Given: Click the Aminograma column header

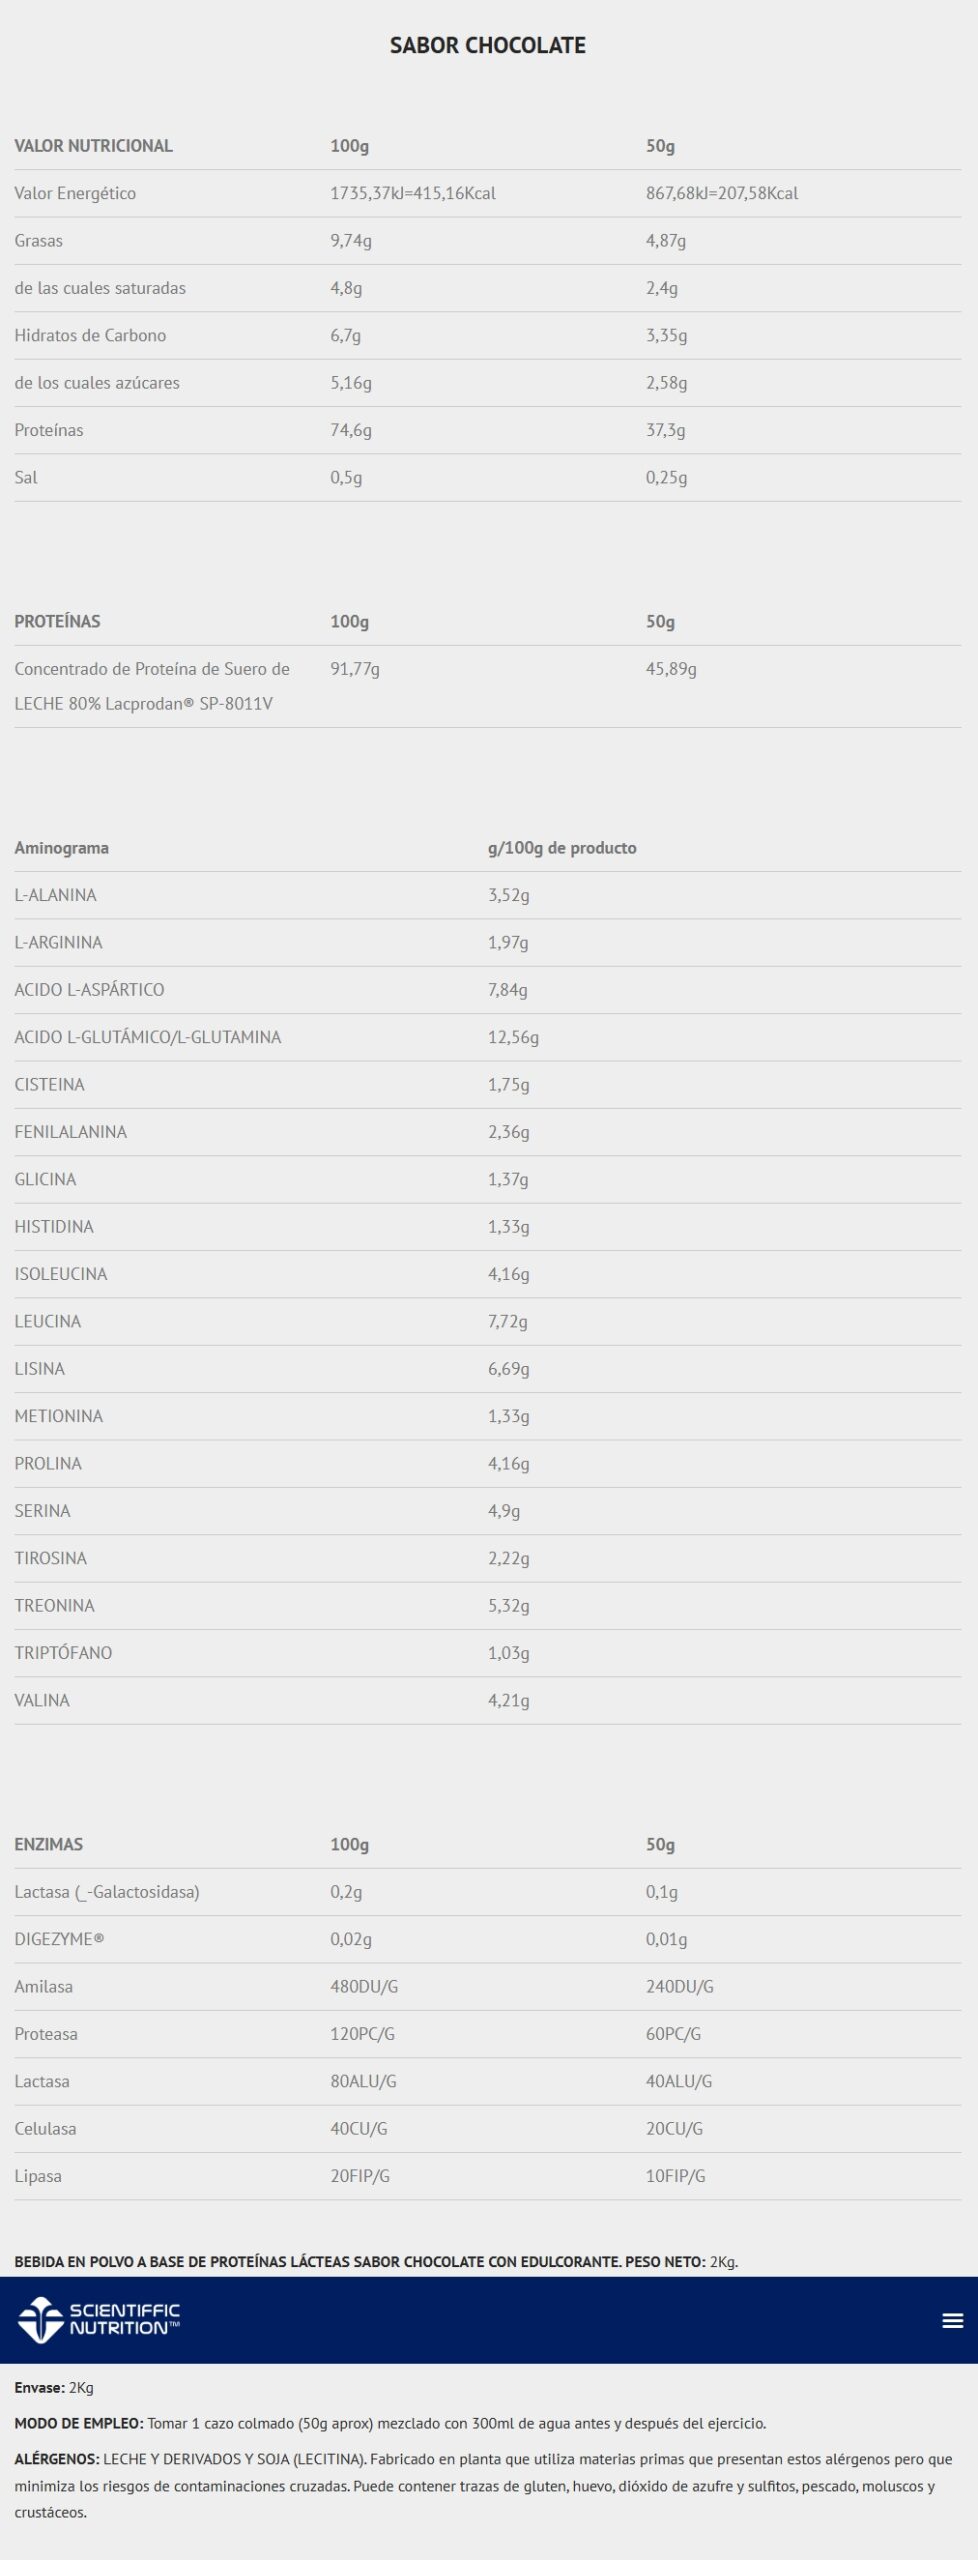Looking at the screenshot, I should coord(61,848).
